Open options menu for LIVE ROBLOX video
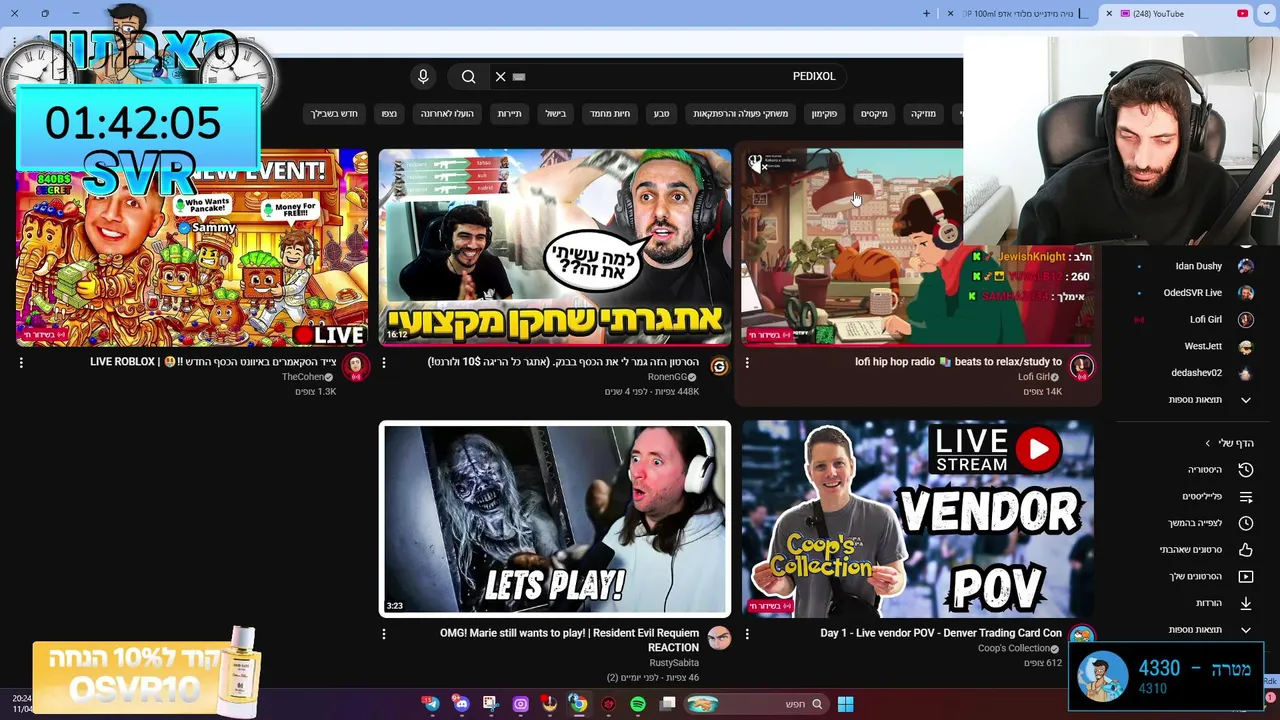This screenshot has height=720, width=1280. (21, 363)
